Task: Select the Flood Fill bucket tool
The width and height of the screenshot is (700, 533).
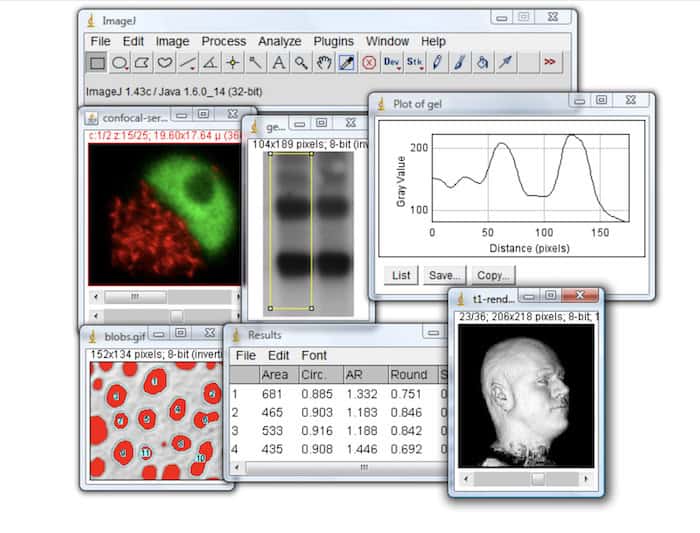Action: (x=482, y=63)
